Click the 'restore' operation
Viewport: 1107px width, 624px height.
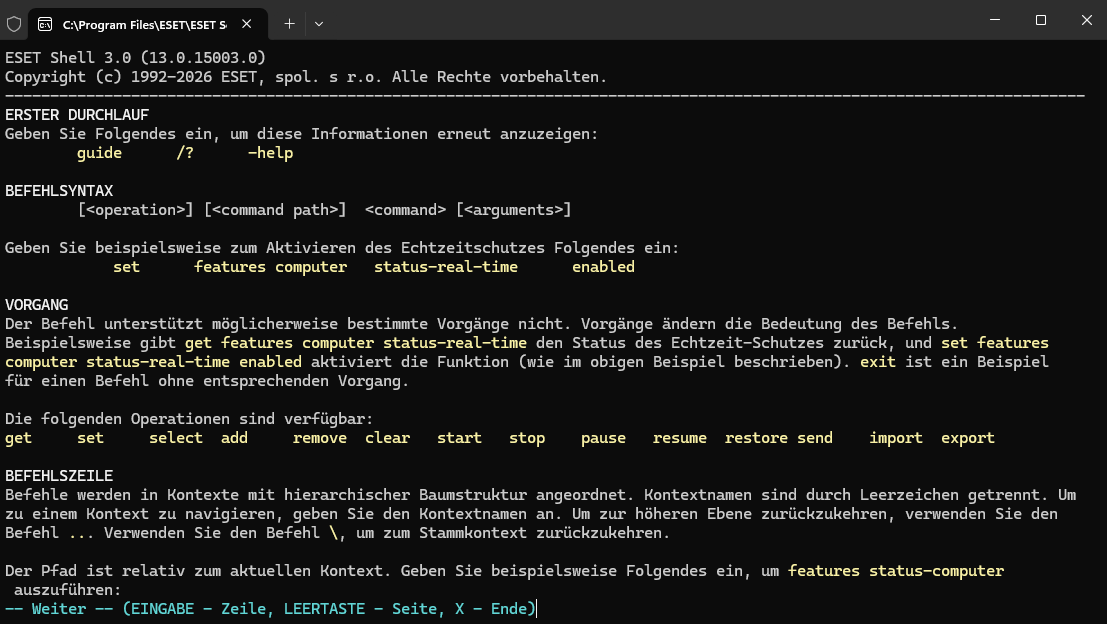point(757,438)
